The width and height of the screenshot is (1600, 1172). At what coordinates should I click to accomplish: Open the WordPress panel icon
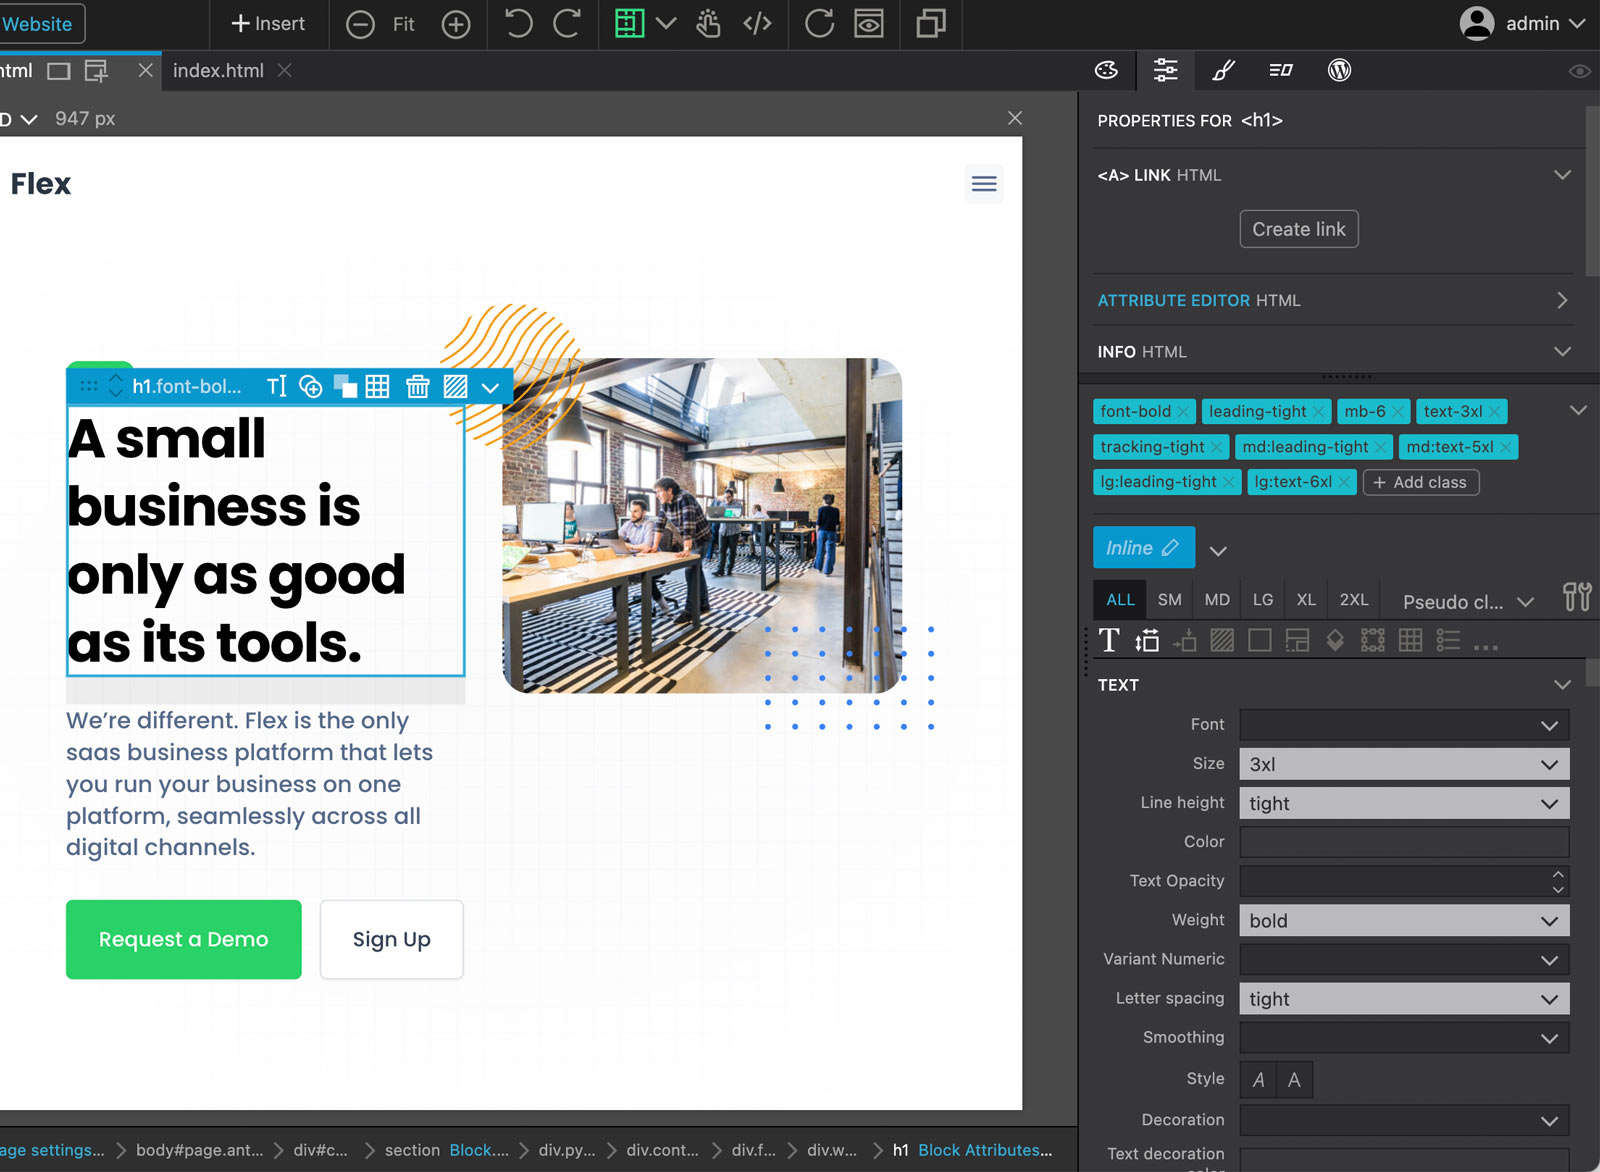tap(1339, 70)
